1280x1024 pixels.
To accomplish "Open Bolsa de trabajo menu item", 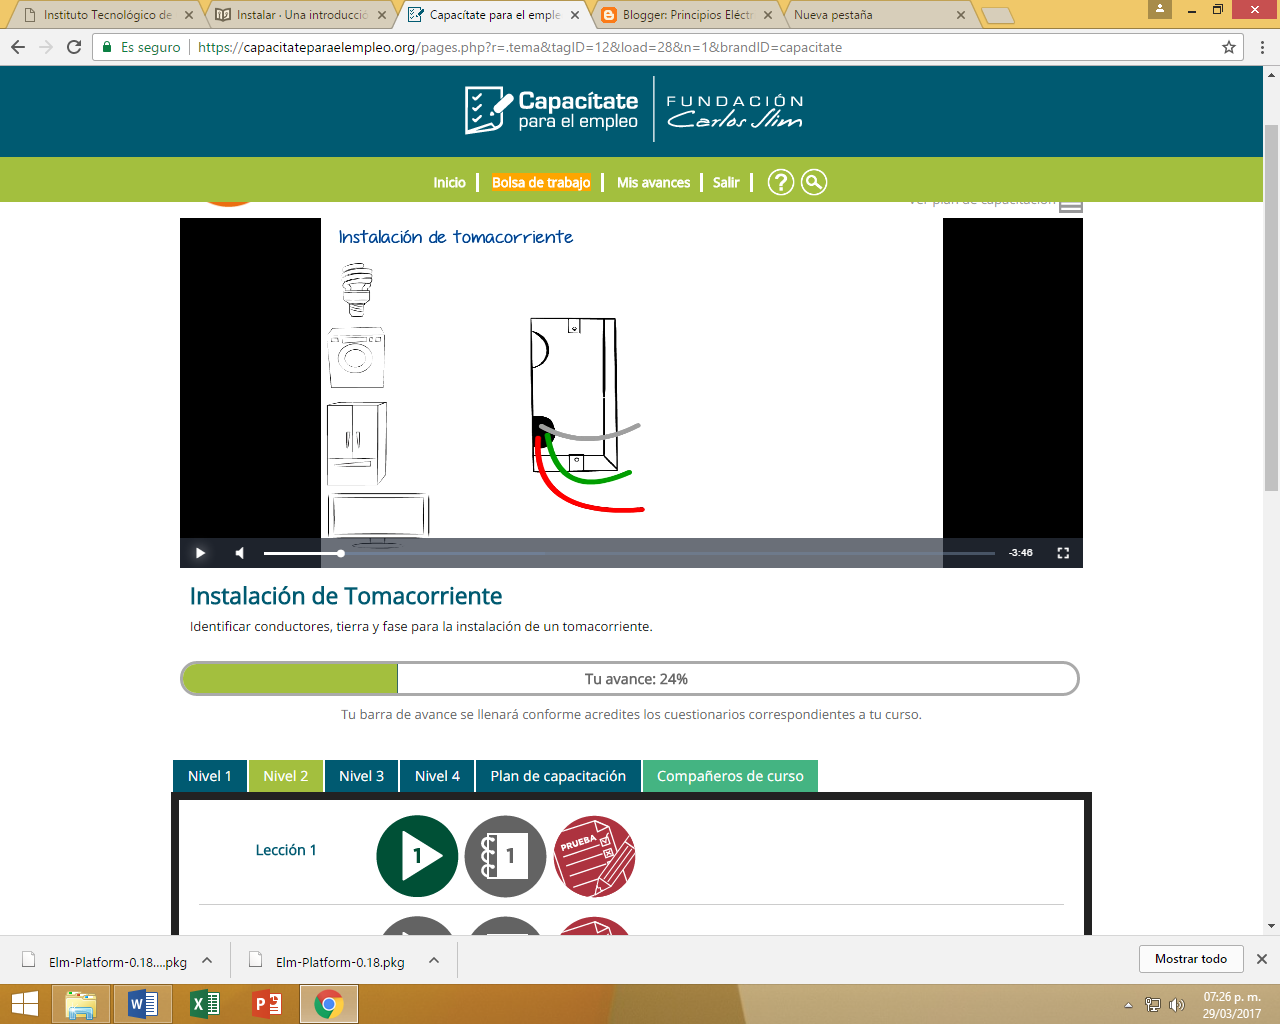I will (541, 182).
